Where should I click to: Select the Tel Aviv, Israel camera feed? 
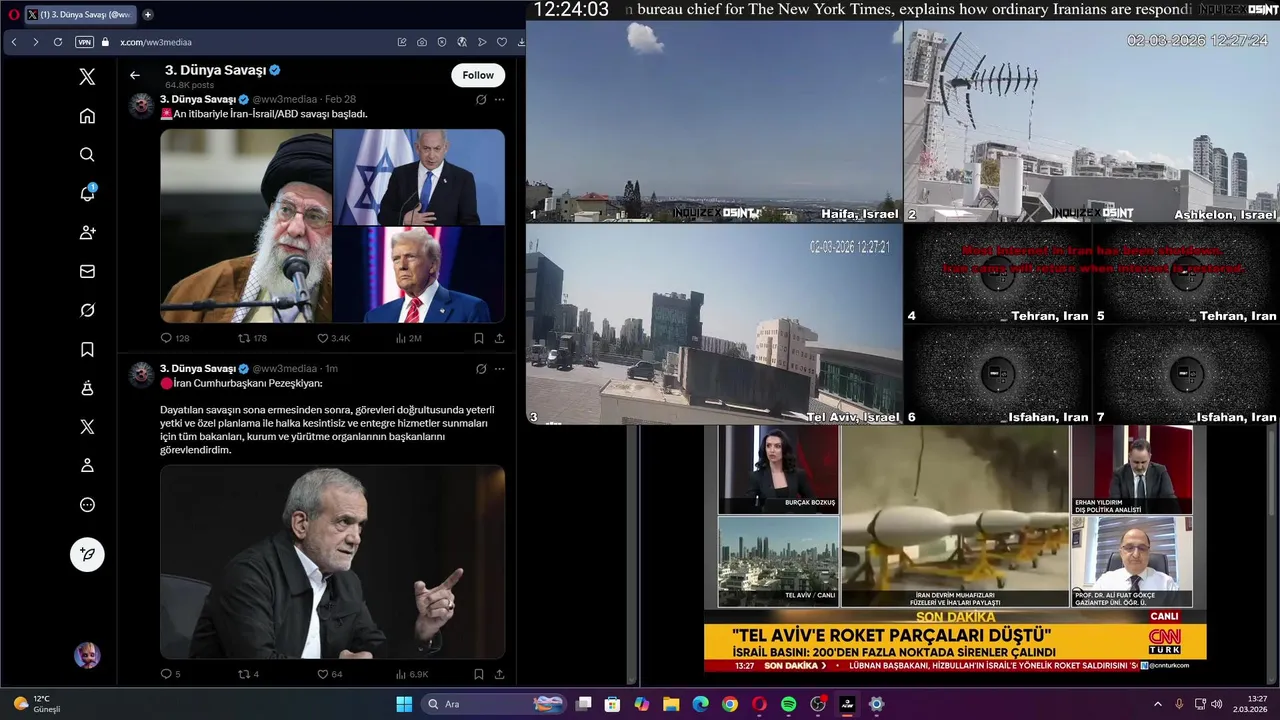pyautogui.click(x=714, y=324)
